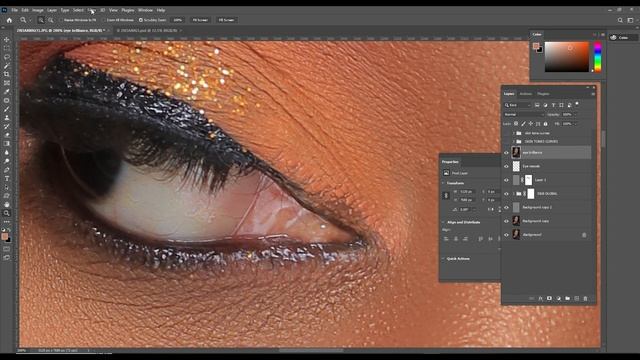This screenshot has height=360, width=640.
Task: Click the foreground color swatch in toolbar
Action: [x=4, y=237]
